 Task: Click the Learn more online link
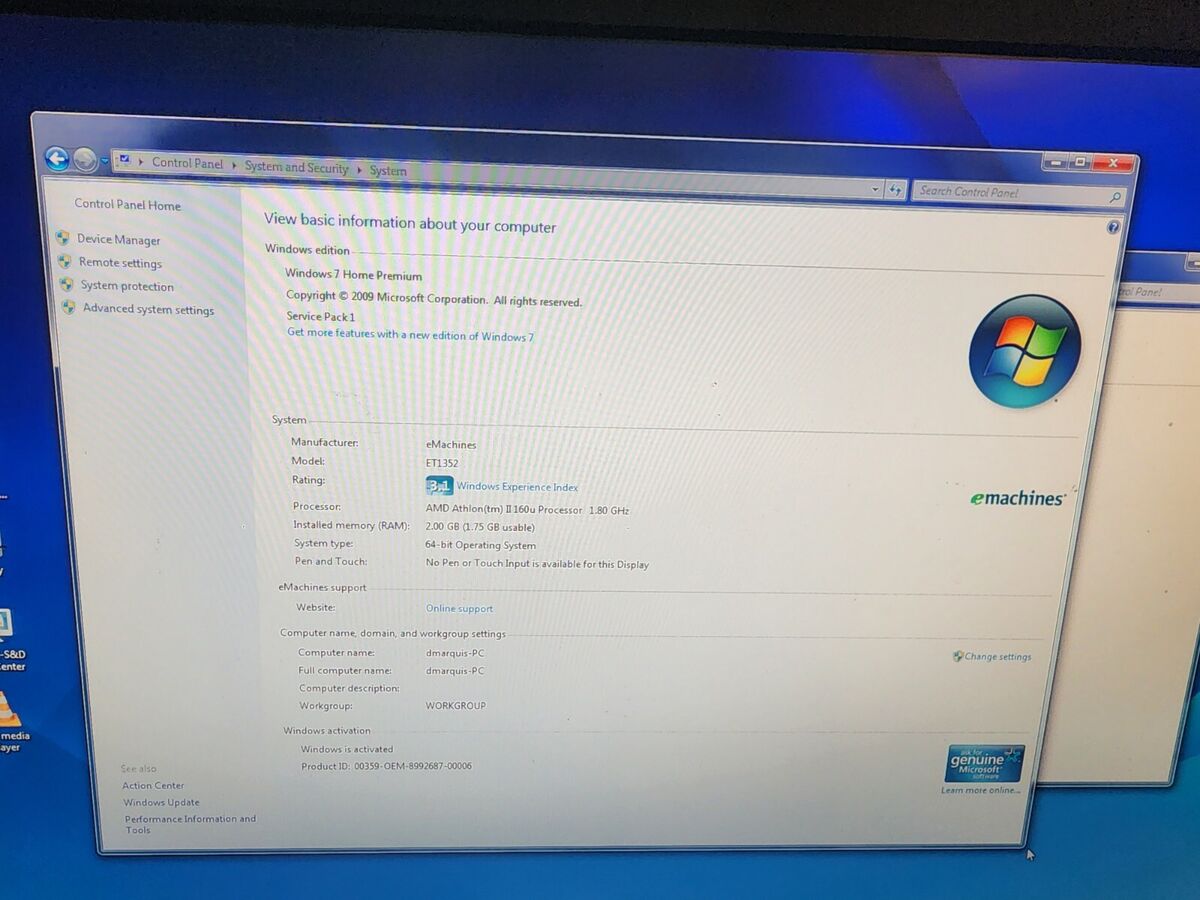point(980,790)
